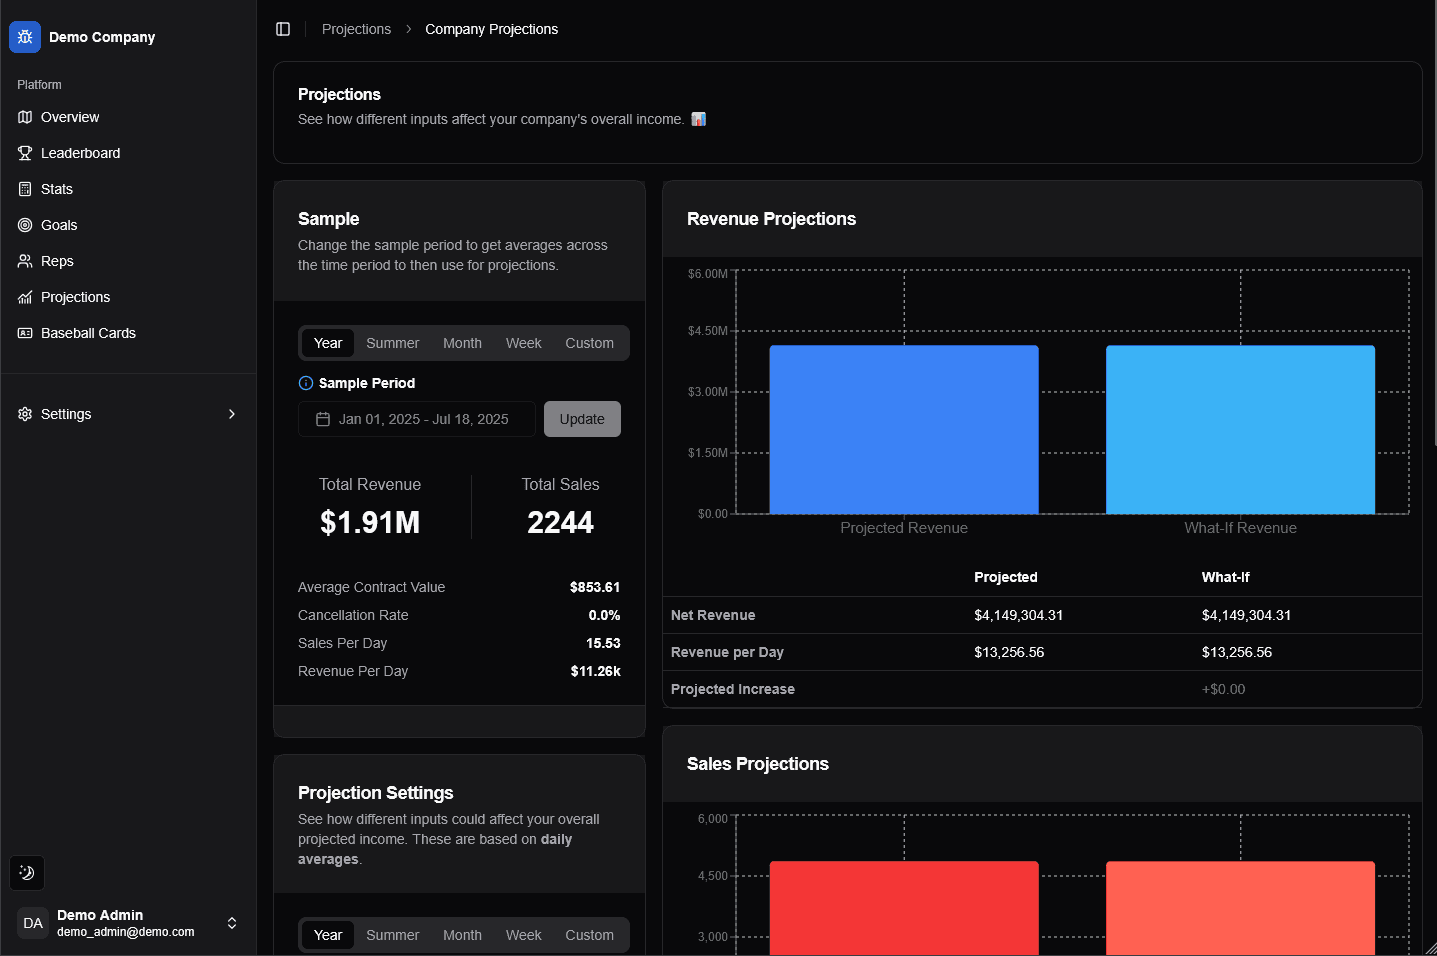The image size is (1437, 956).
Task: Click the Goals target icon
Action: coord(25,225)
